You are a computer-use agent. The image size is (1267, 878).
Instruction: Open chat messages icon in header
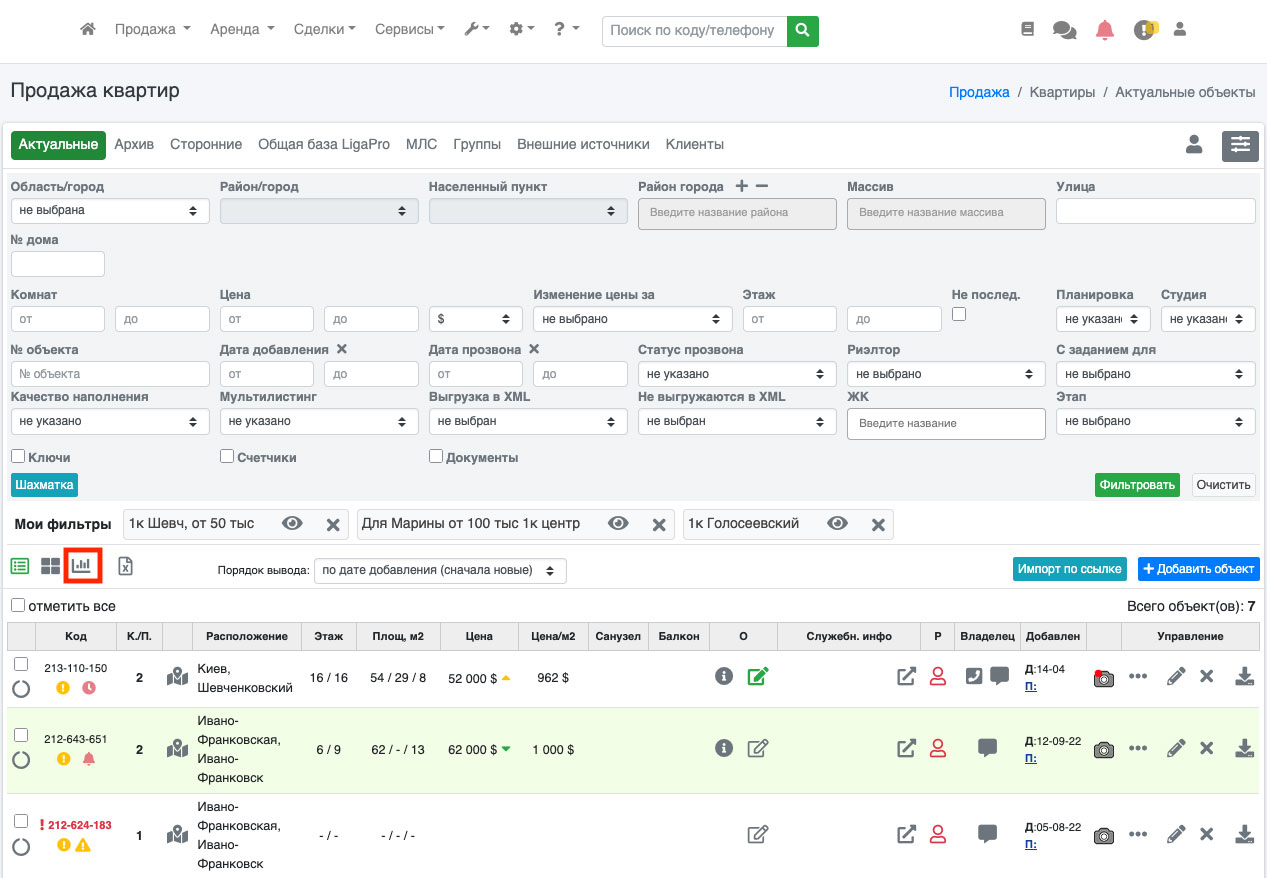(x=1064, y=30)
